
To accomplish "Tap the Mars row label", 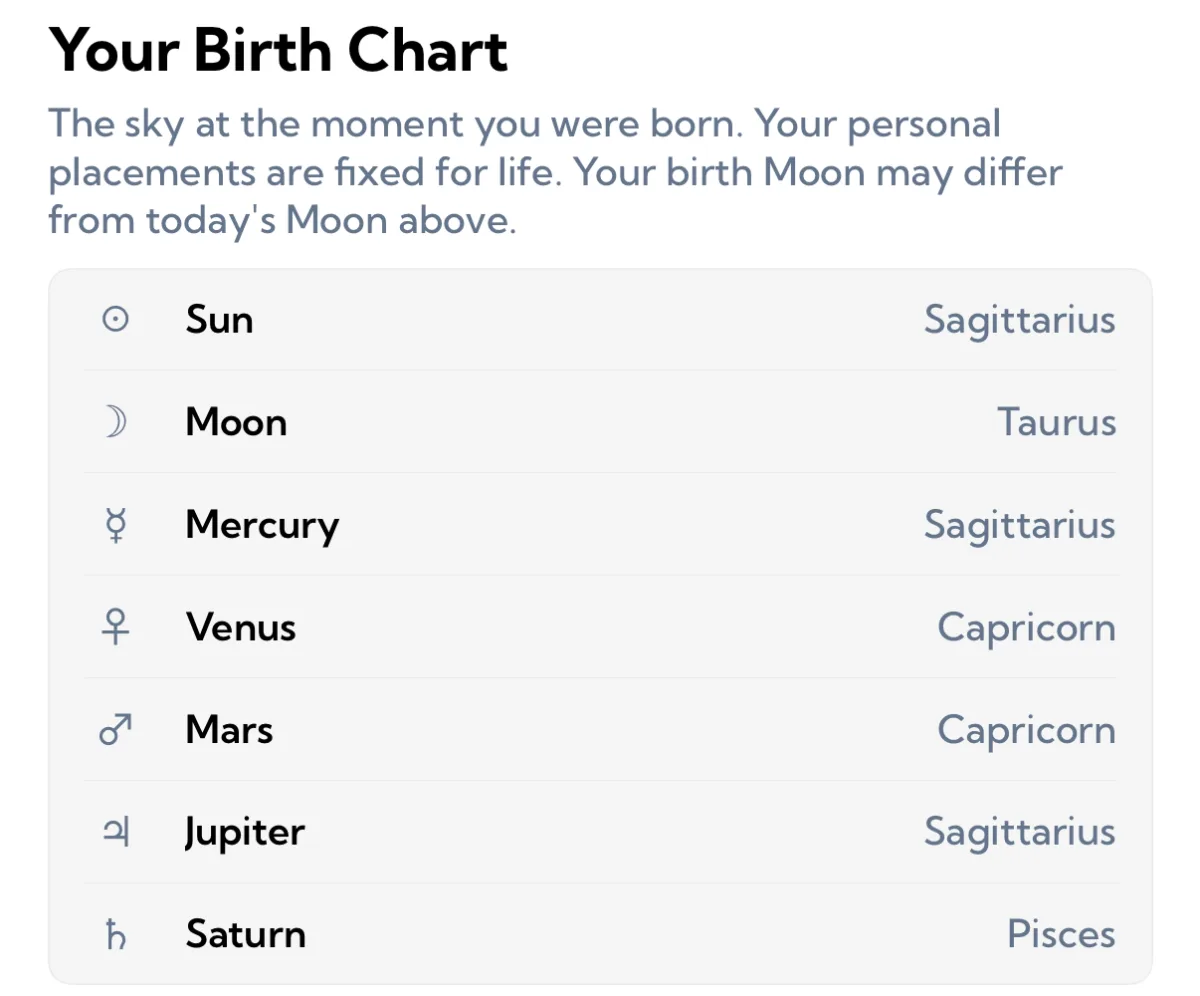I will point(229,730).
